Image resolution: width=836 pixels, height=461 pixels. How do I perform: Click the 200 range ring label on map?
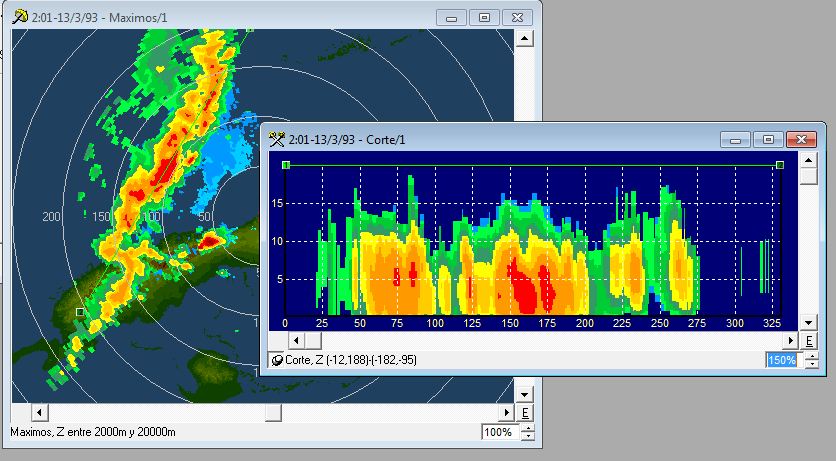tap(52, 216)
